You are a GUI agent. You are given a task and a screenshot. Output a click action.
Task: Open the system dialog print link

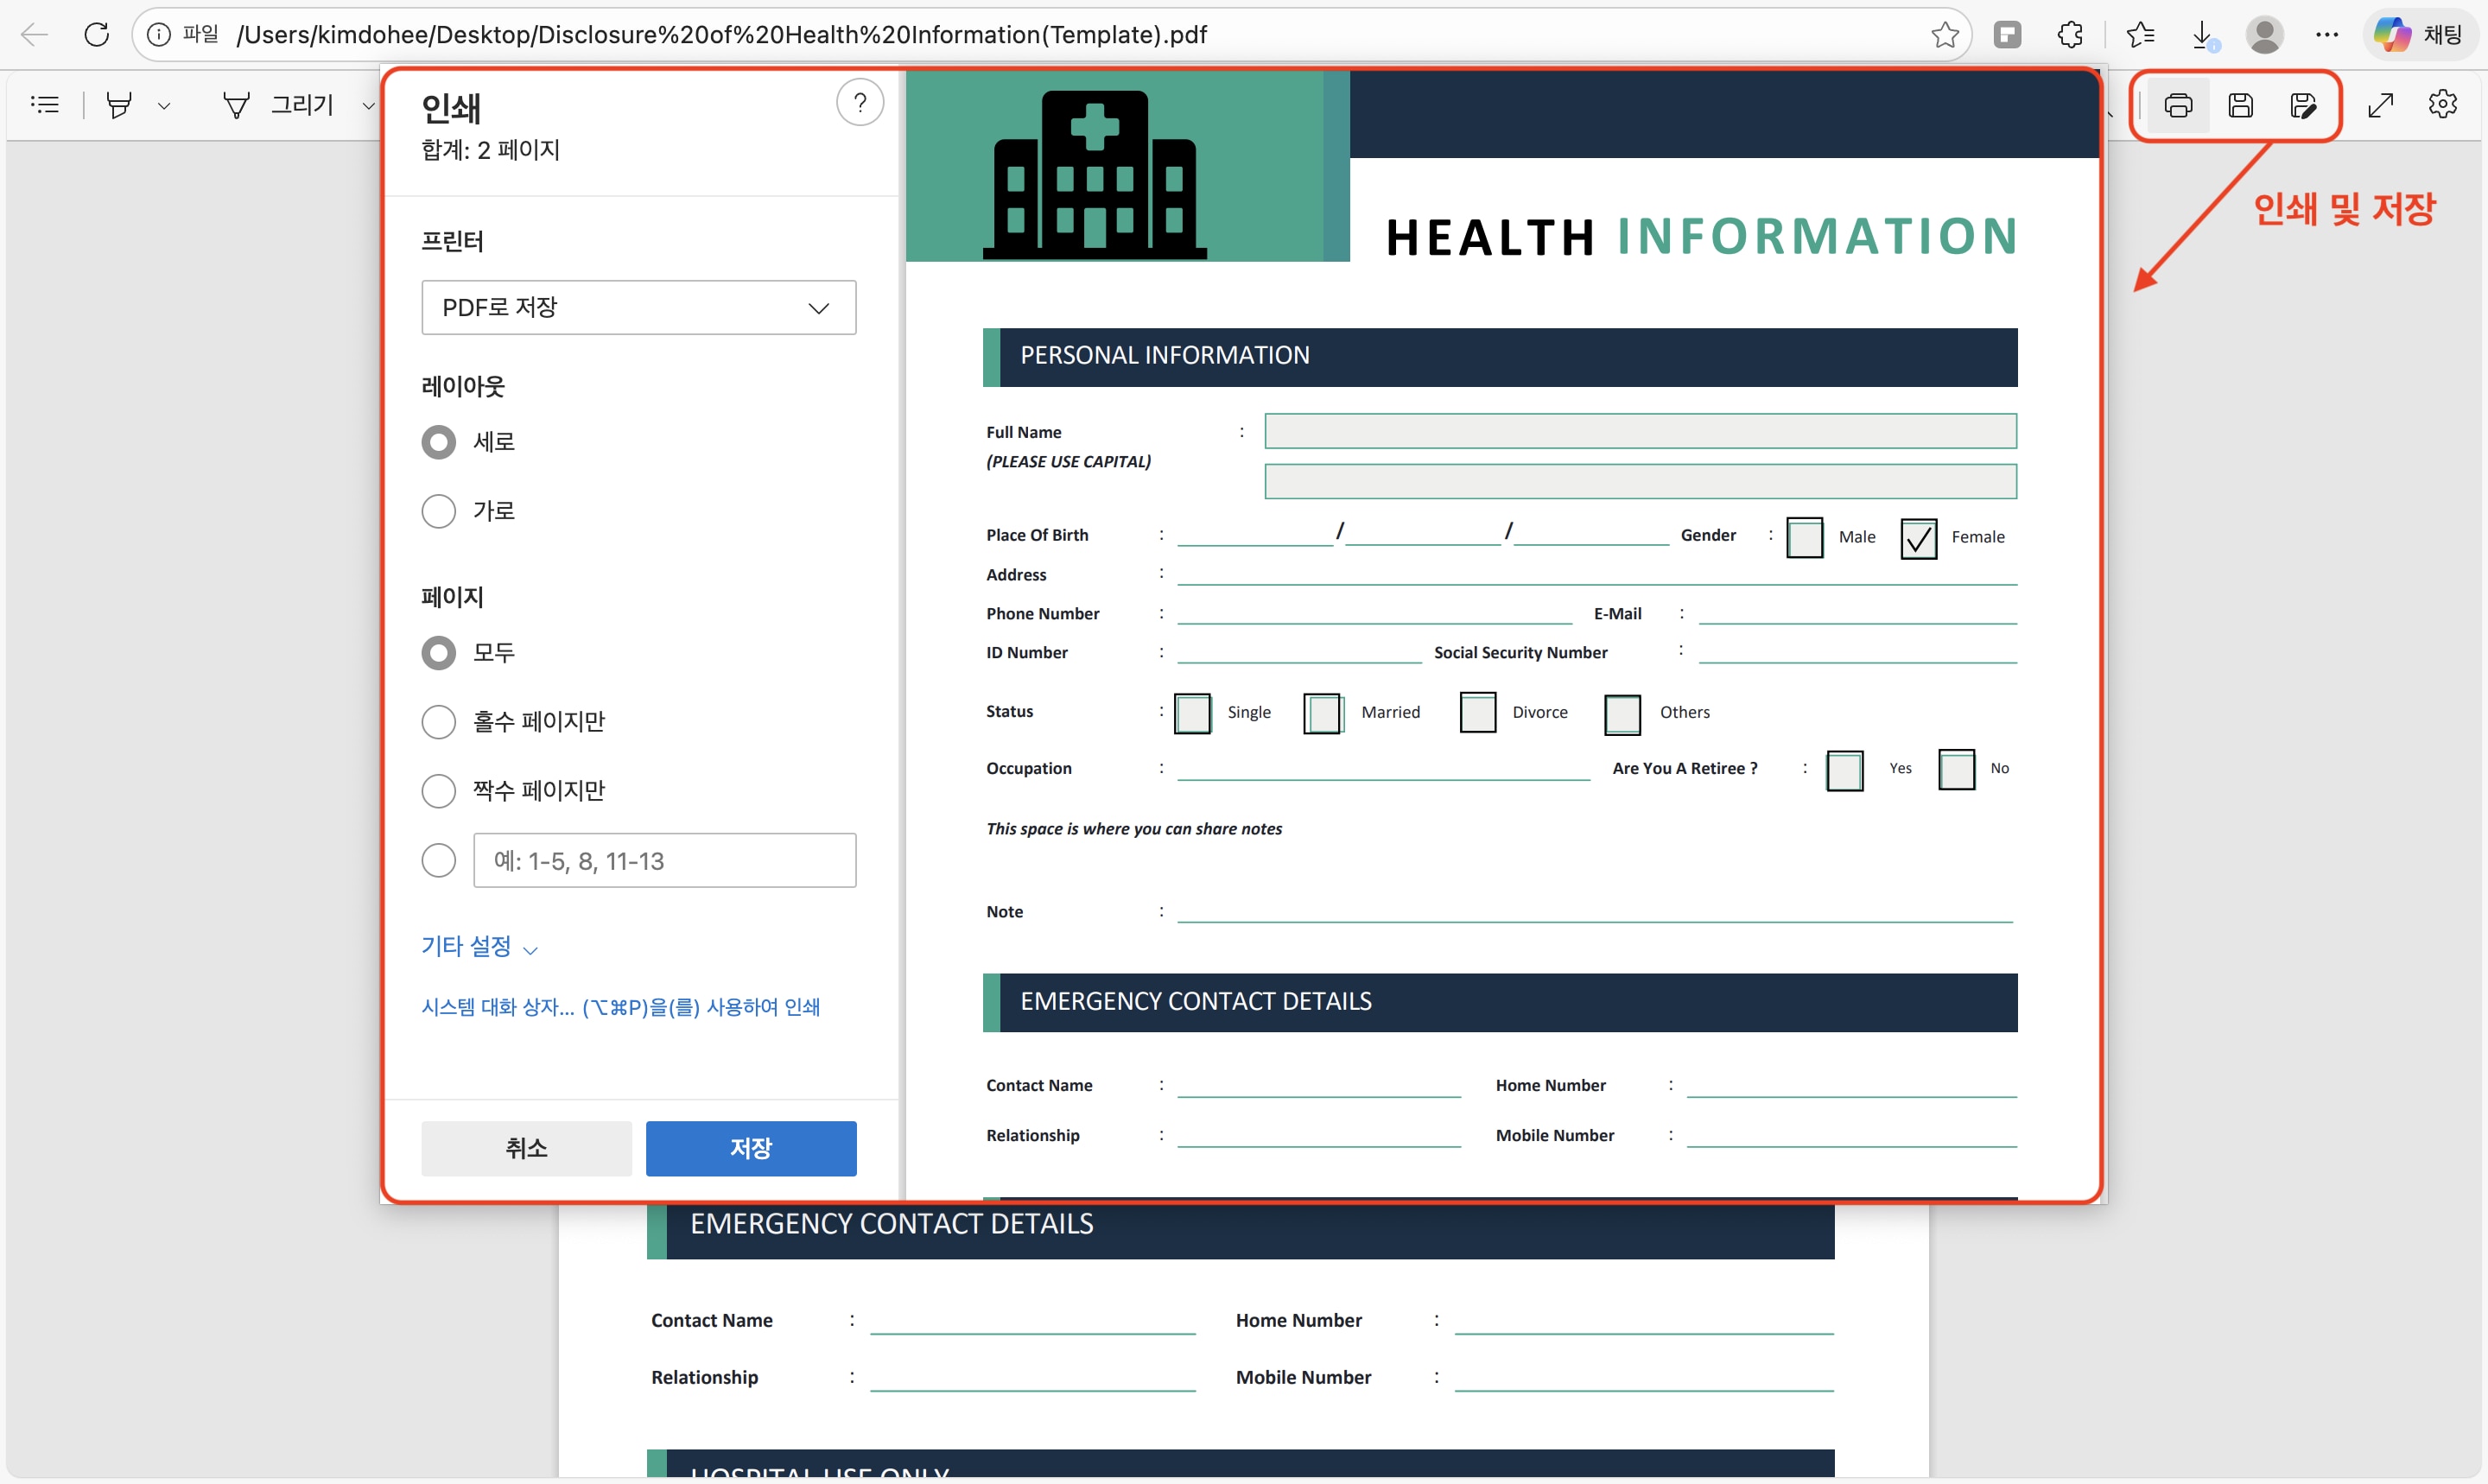click(x=620, y=1007)
